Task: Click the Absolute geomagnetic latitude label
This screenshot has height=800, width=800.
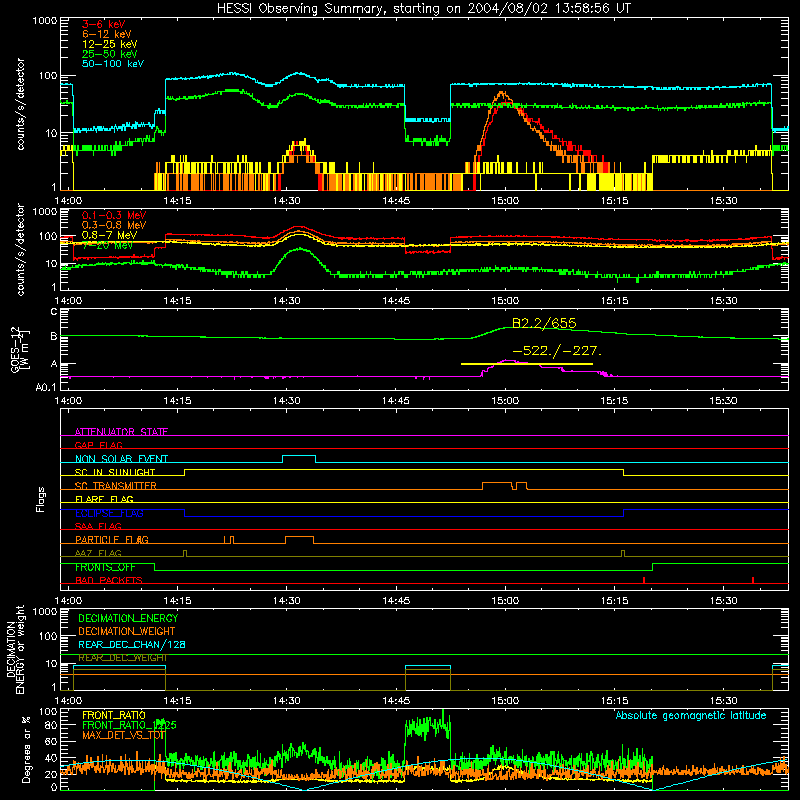Action: [x=691, y=715]
